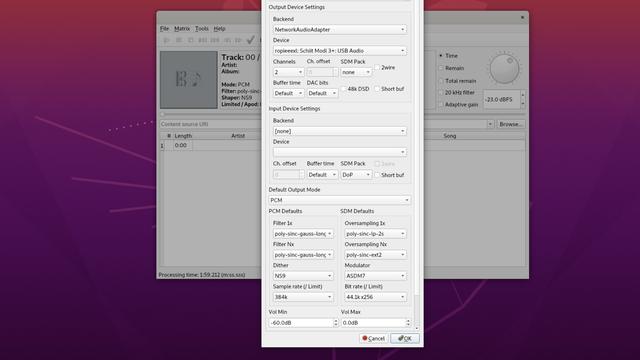Screen dimensions: 640x360
Task: Enable the 2wire checkbox in Output Device Settings
Action: click(x=377, y=67)
